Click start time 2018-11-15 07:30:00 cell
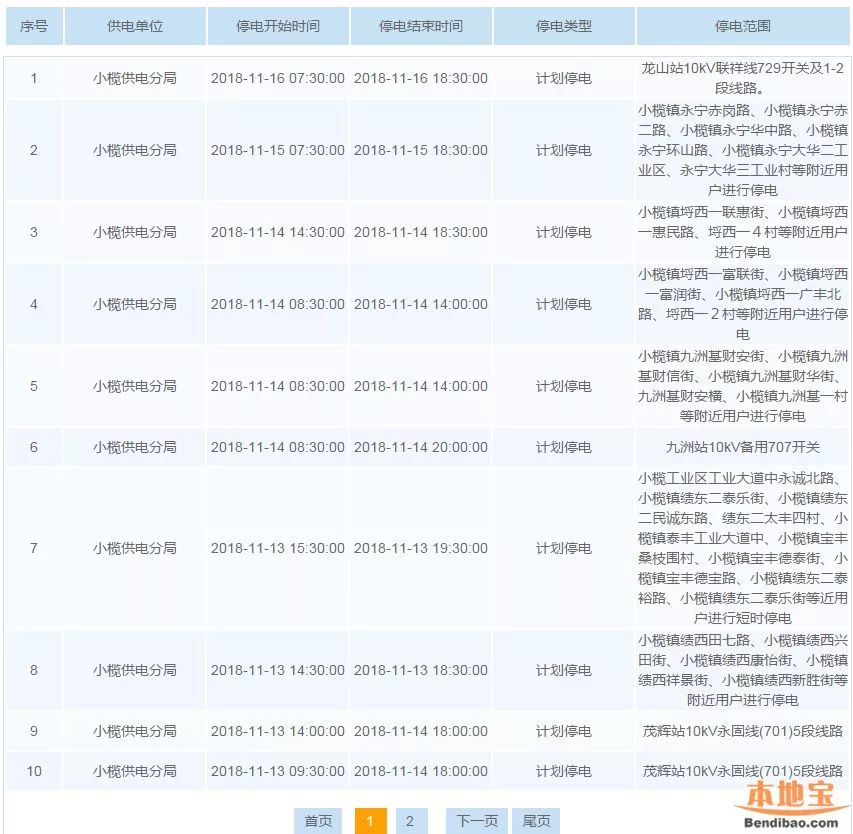 [278, 150]
